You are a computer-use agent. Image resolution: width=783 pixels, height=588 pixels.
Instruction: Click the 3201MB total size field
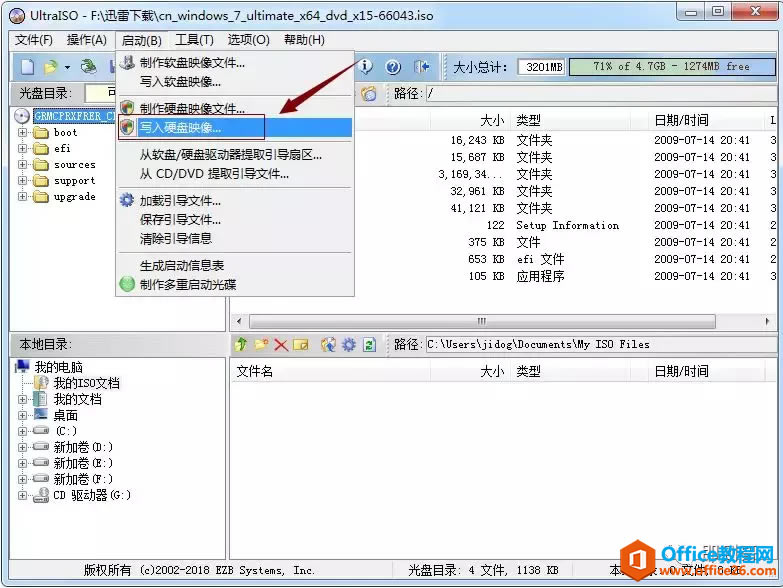[x=541, y=67]
